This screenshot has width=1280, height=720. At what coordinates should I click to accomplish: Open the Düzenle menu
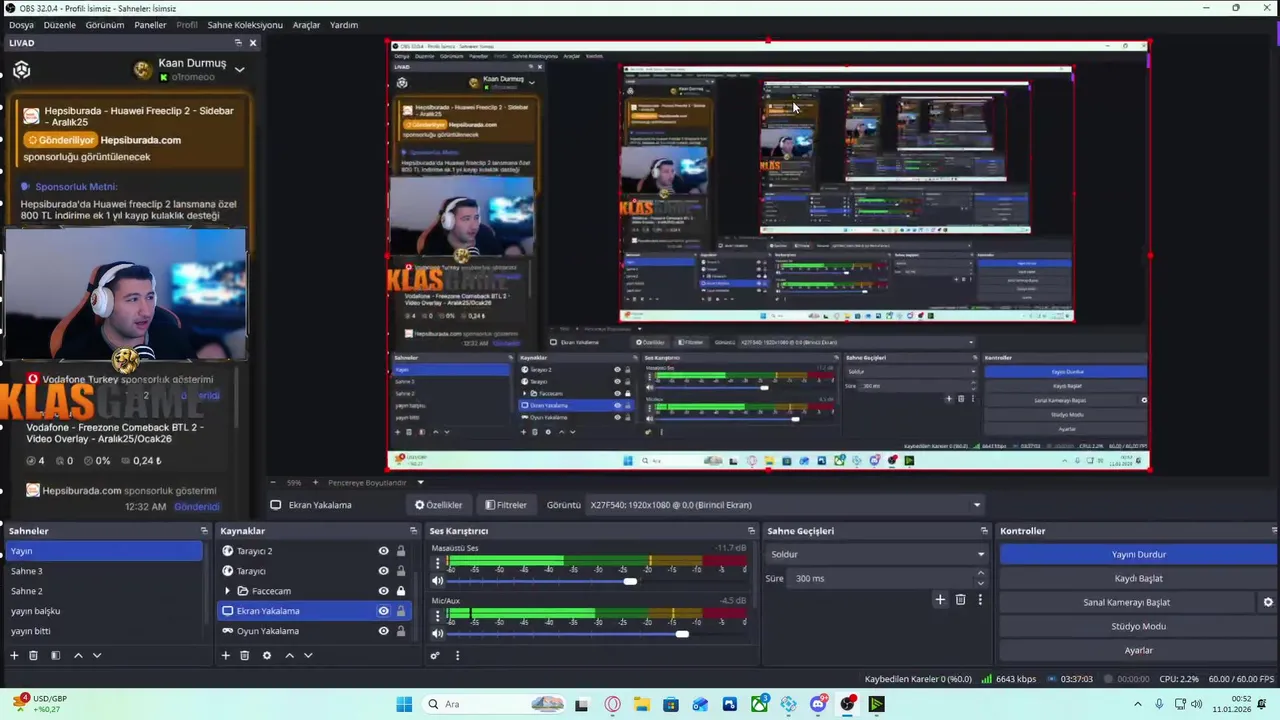(60, 25)
